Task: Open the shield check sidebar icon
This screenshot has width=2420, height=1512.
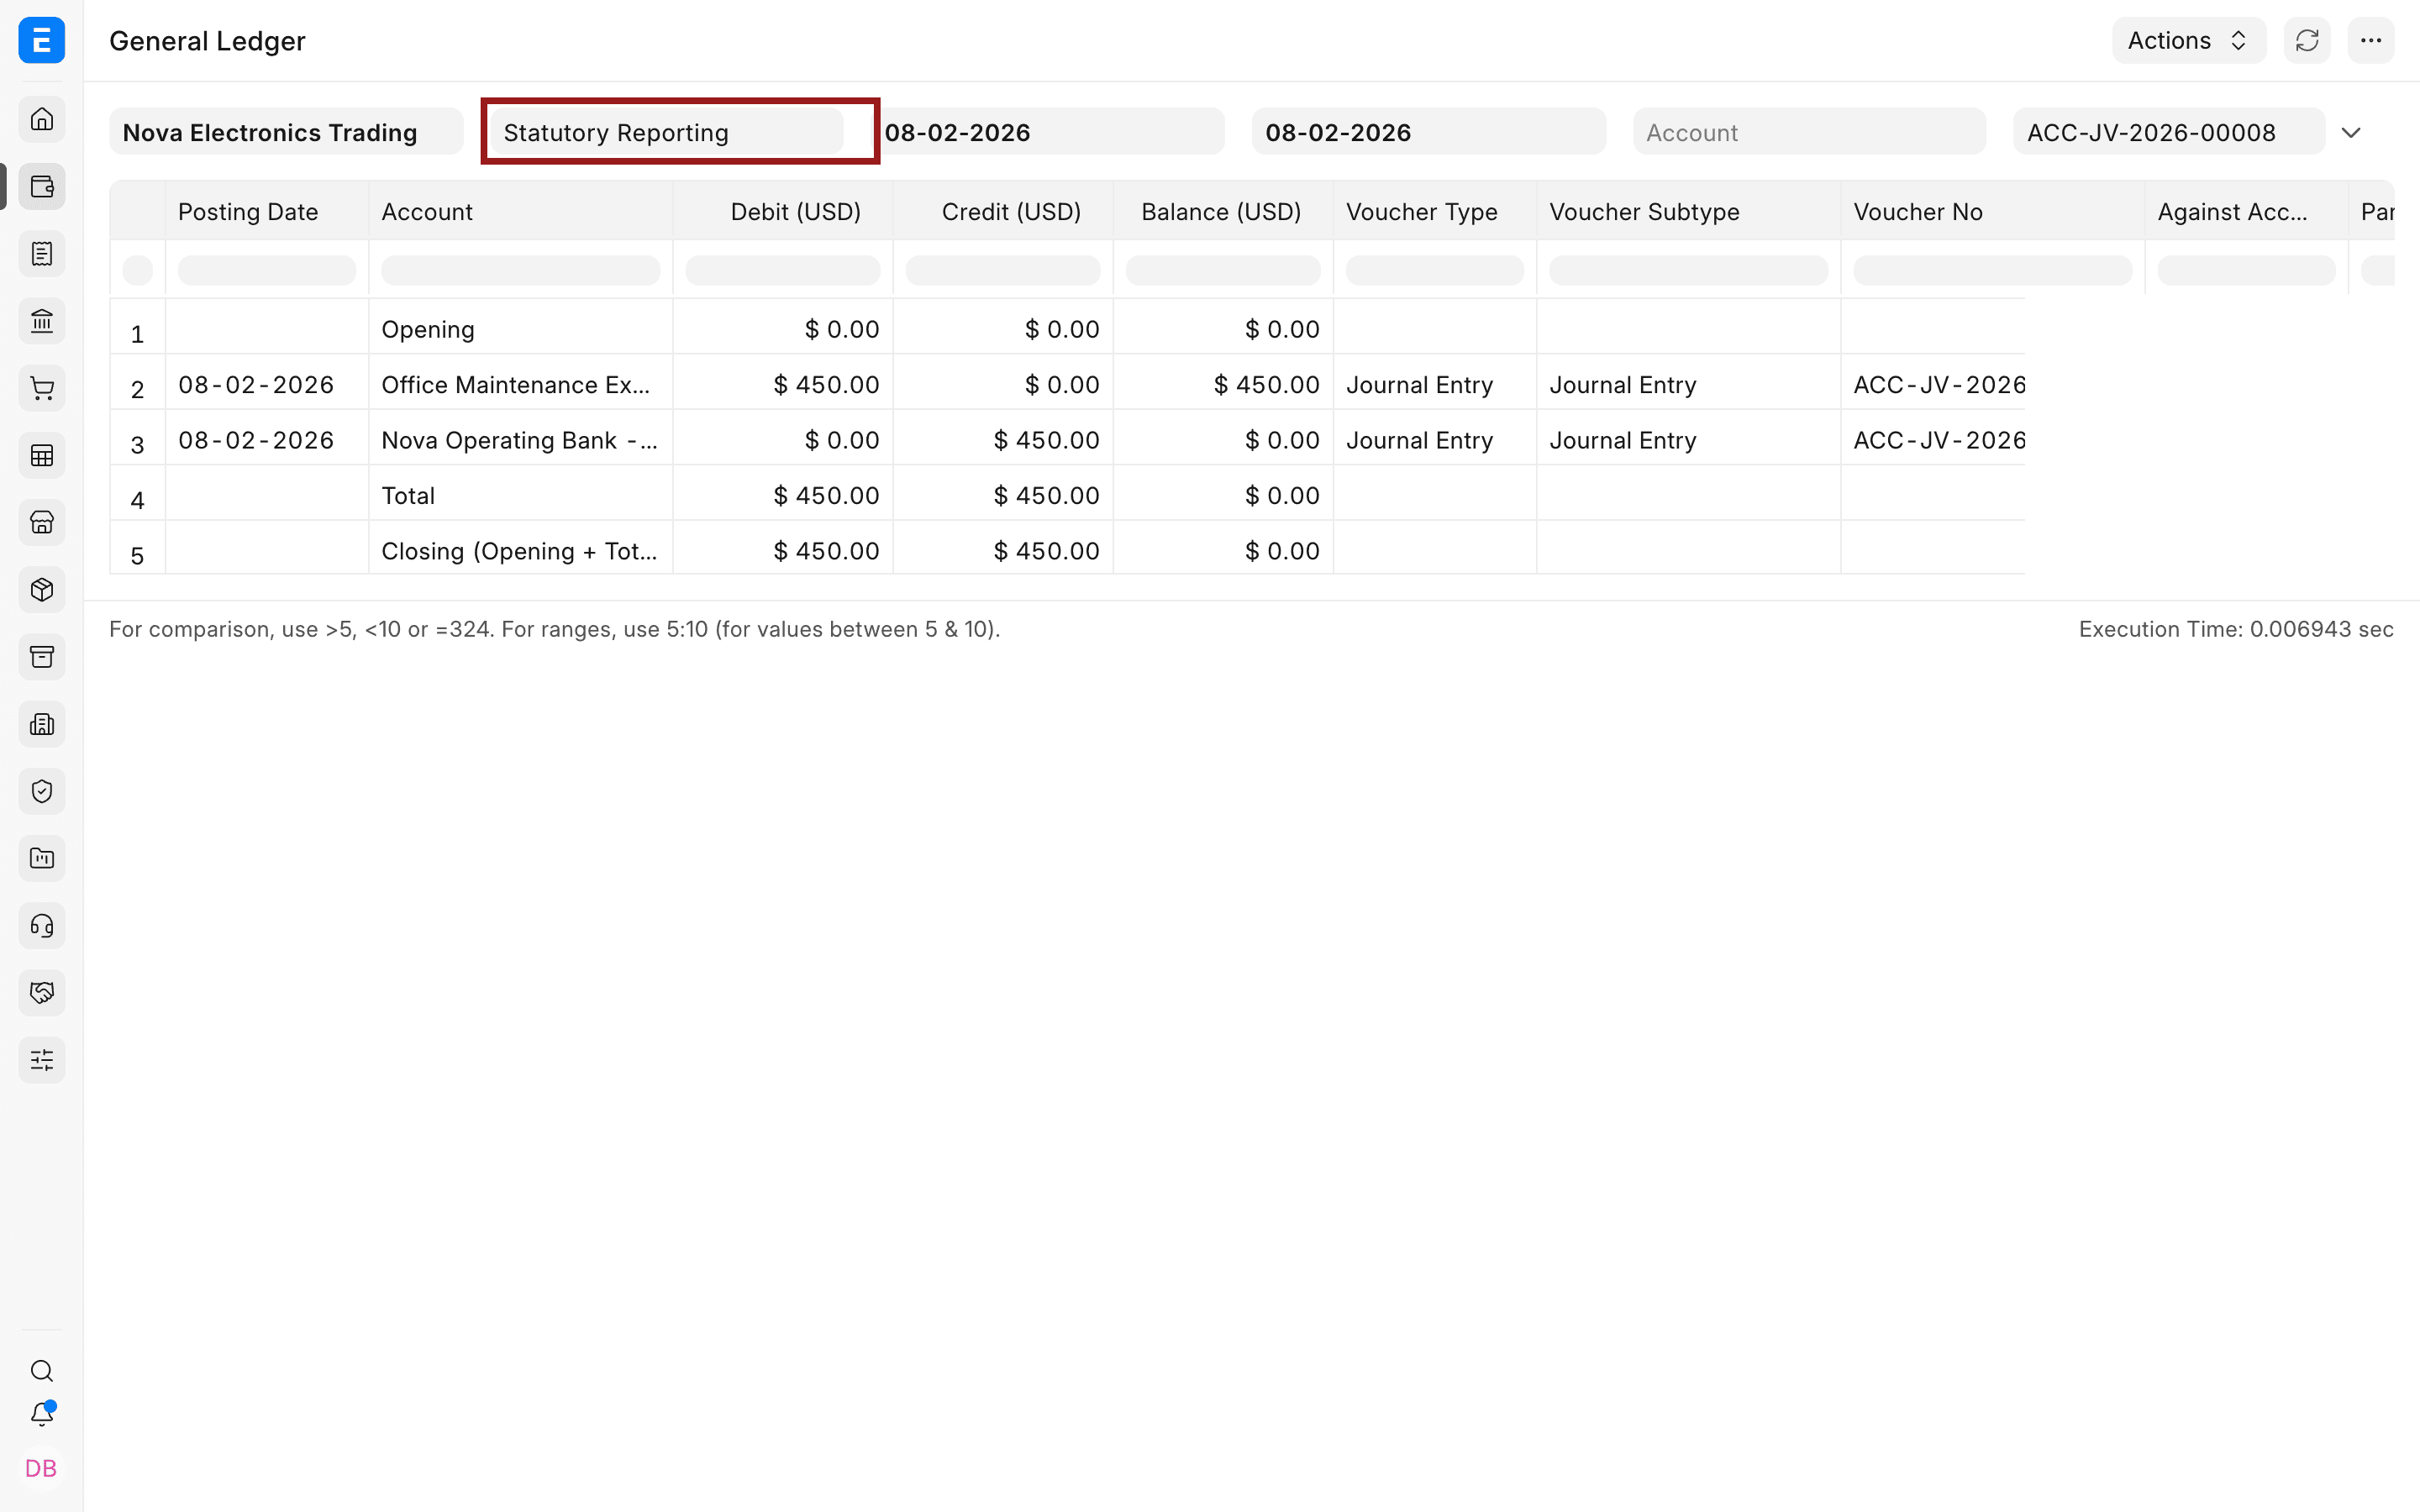Action: point(42,791)
